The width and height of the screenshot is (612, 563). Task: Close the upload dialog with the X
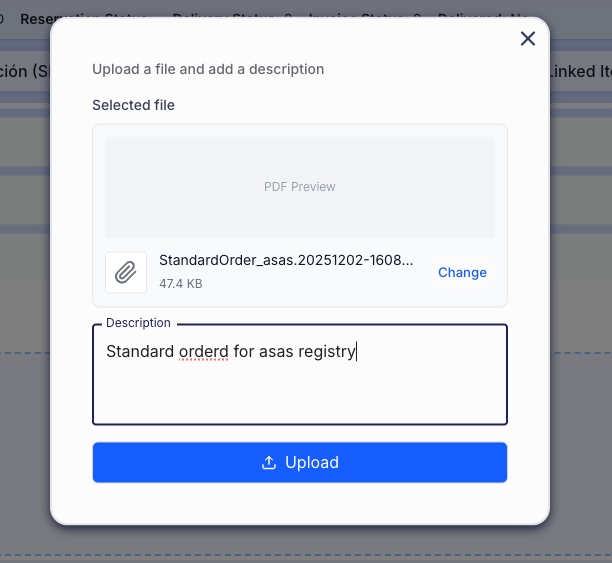[x=528, y=39]
